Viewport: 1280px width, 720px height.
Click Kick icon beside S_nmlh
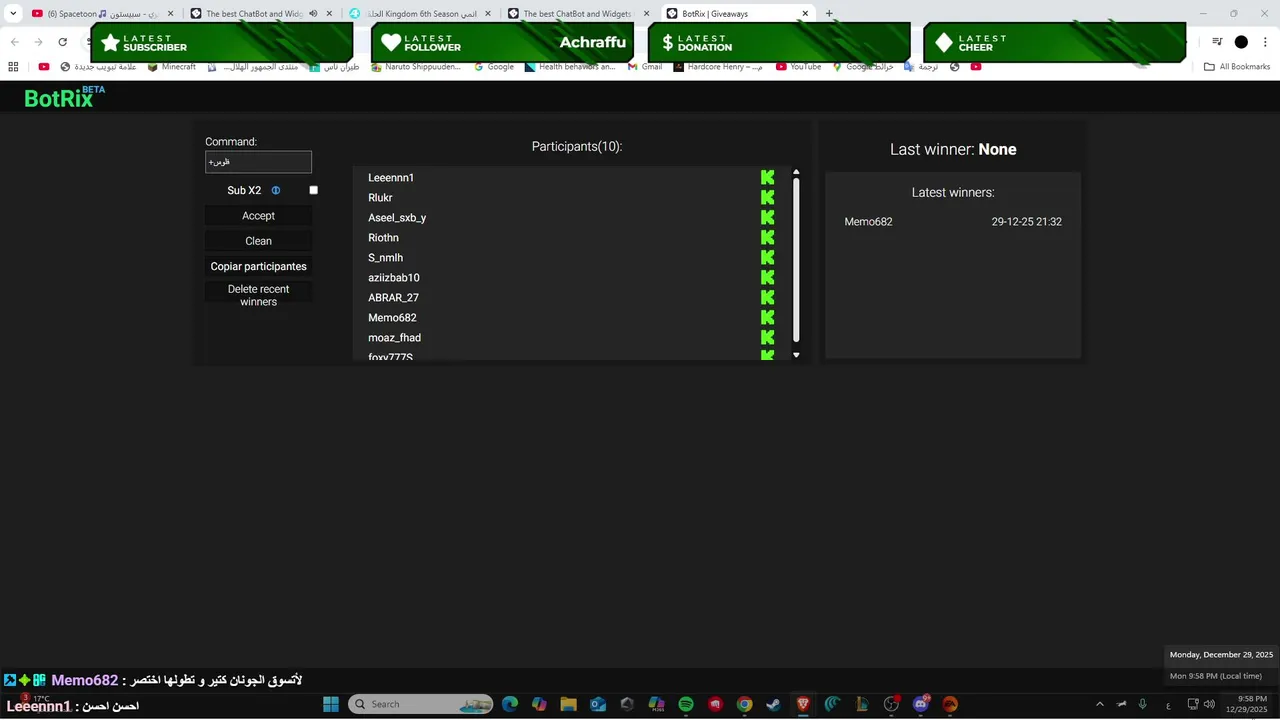tap(768, 257)
